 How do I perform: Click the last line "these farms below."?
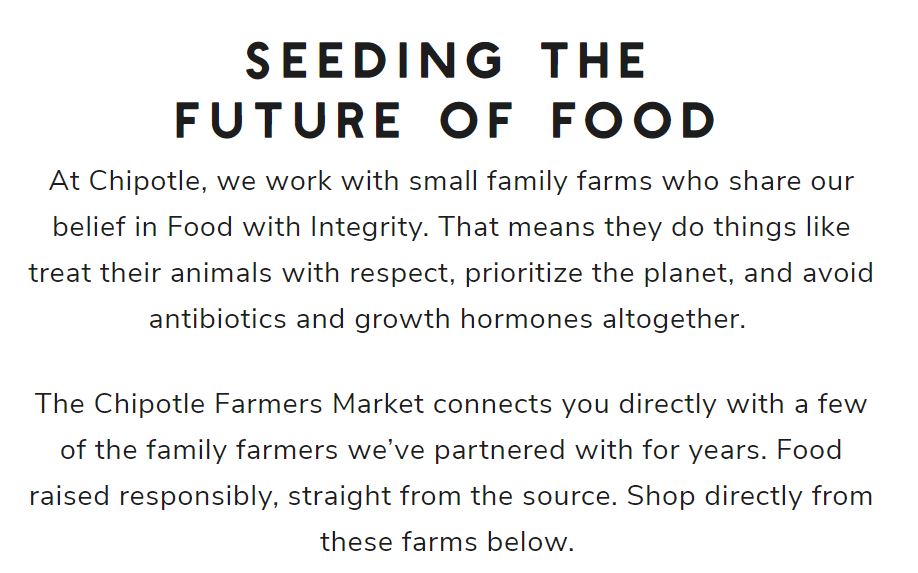pyautogui.click(x=447, y=542)
